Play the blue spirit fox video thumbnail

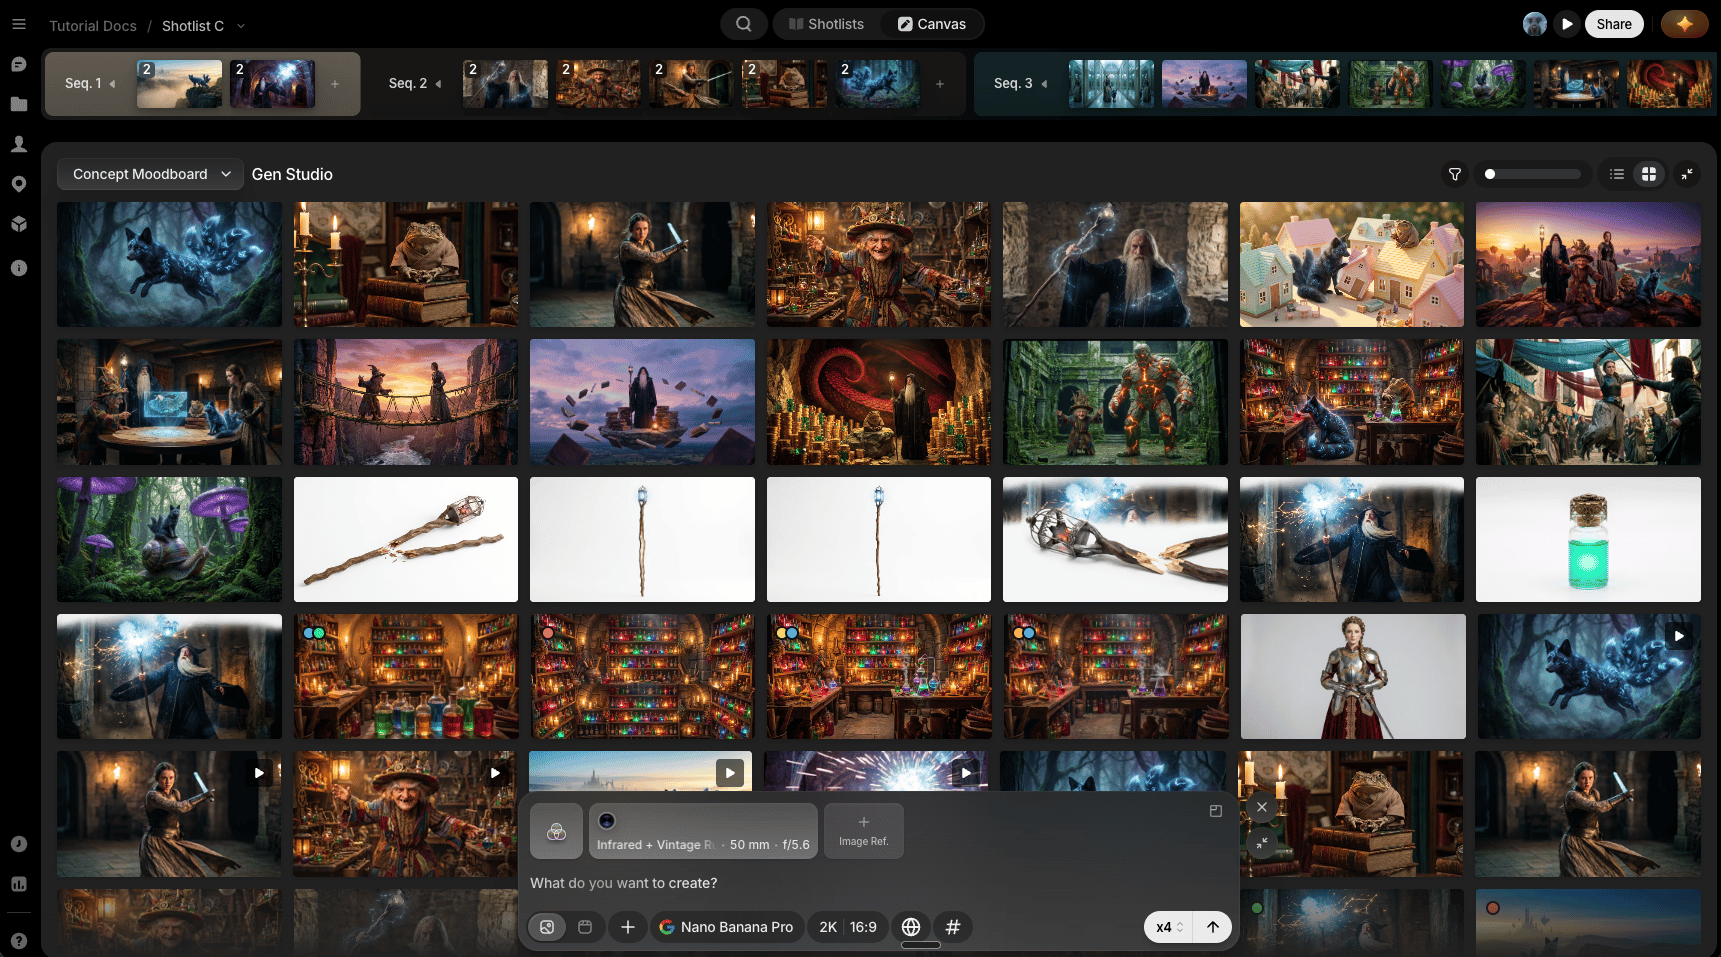(x=1679, y=636)
